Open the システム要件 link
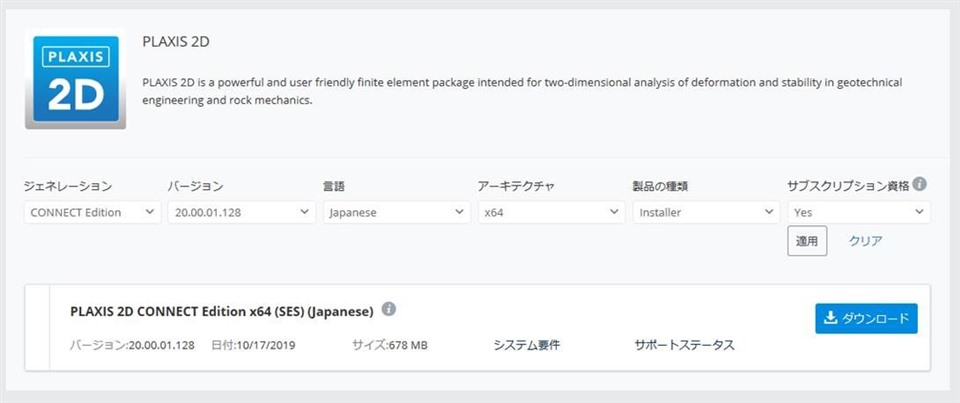 [x=526, y=345]
